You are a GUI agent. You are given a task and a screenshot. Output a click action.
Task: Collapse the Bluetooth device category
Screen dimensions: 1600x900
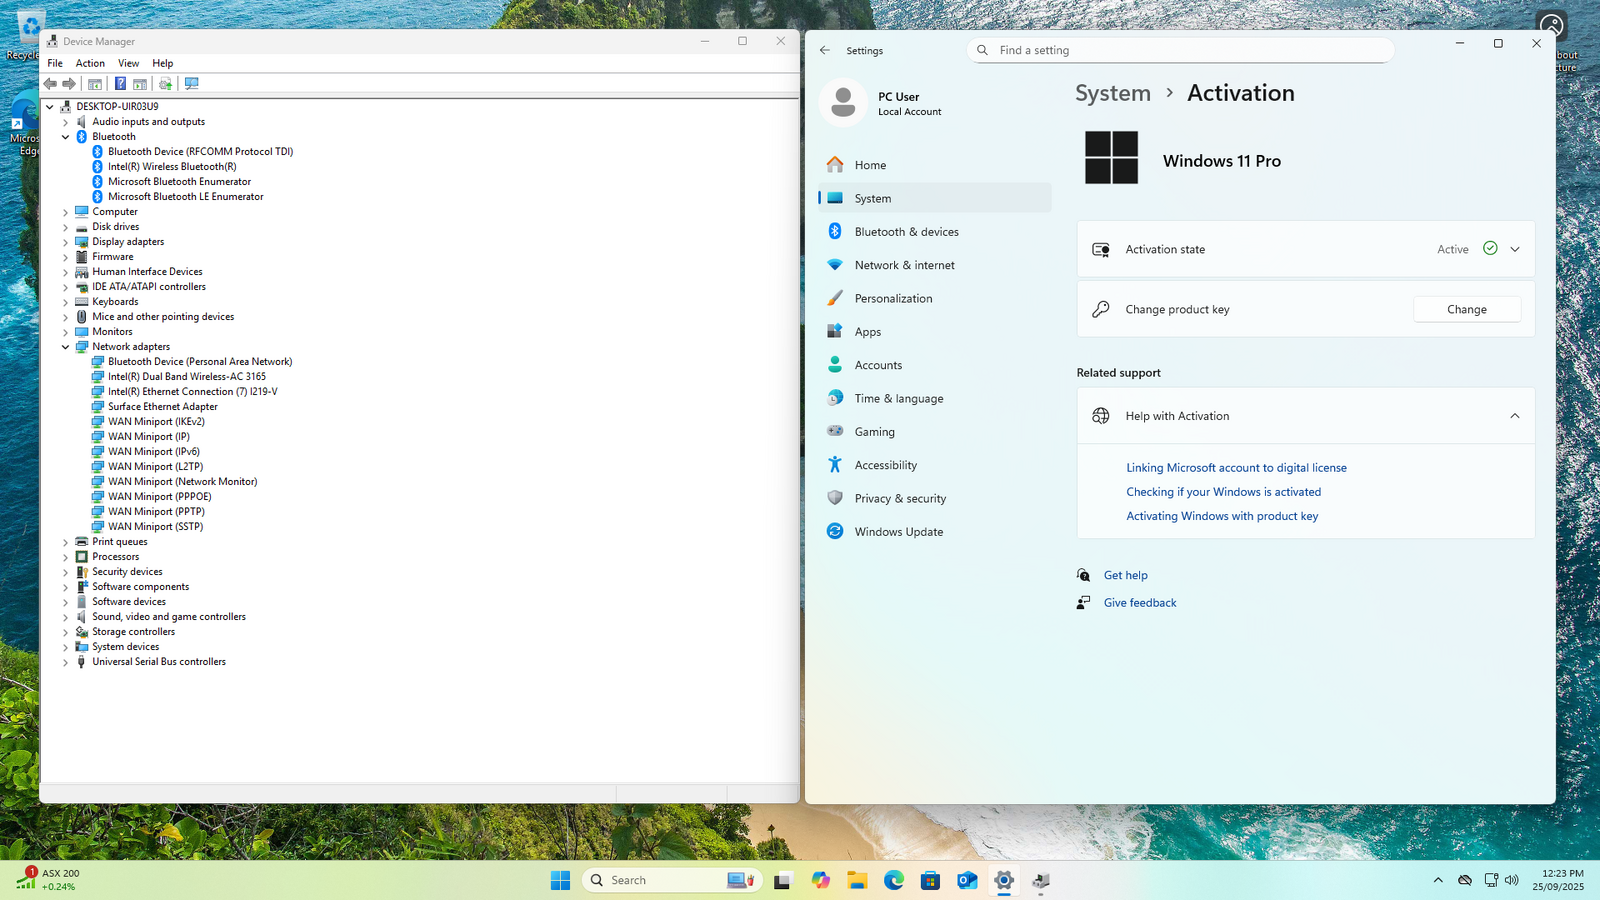coord(66,137)
